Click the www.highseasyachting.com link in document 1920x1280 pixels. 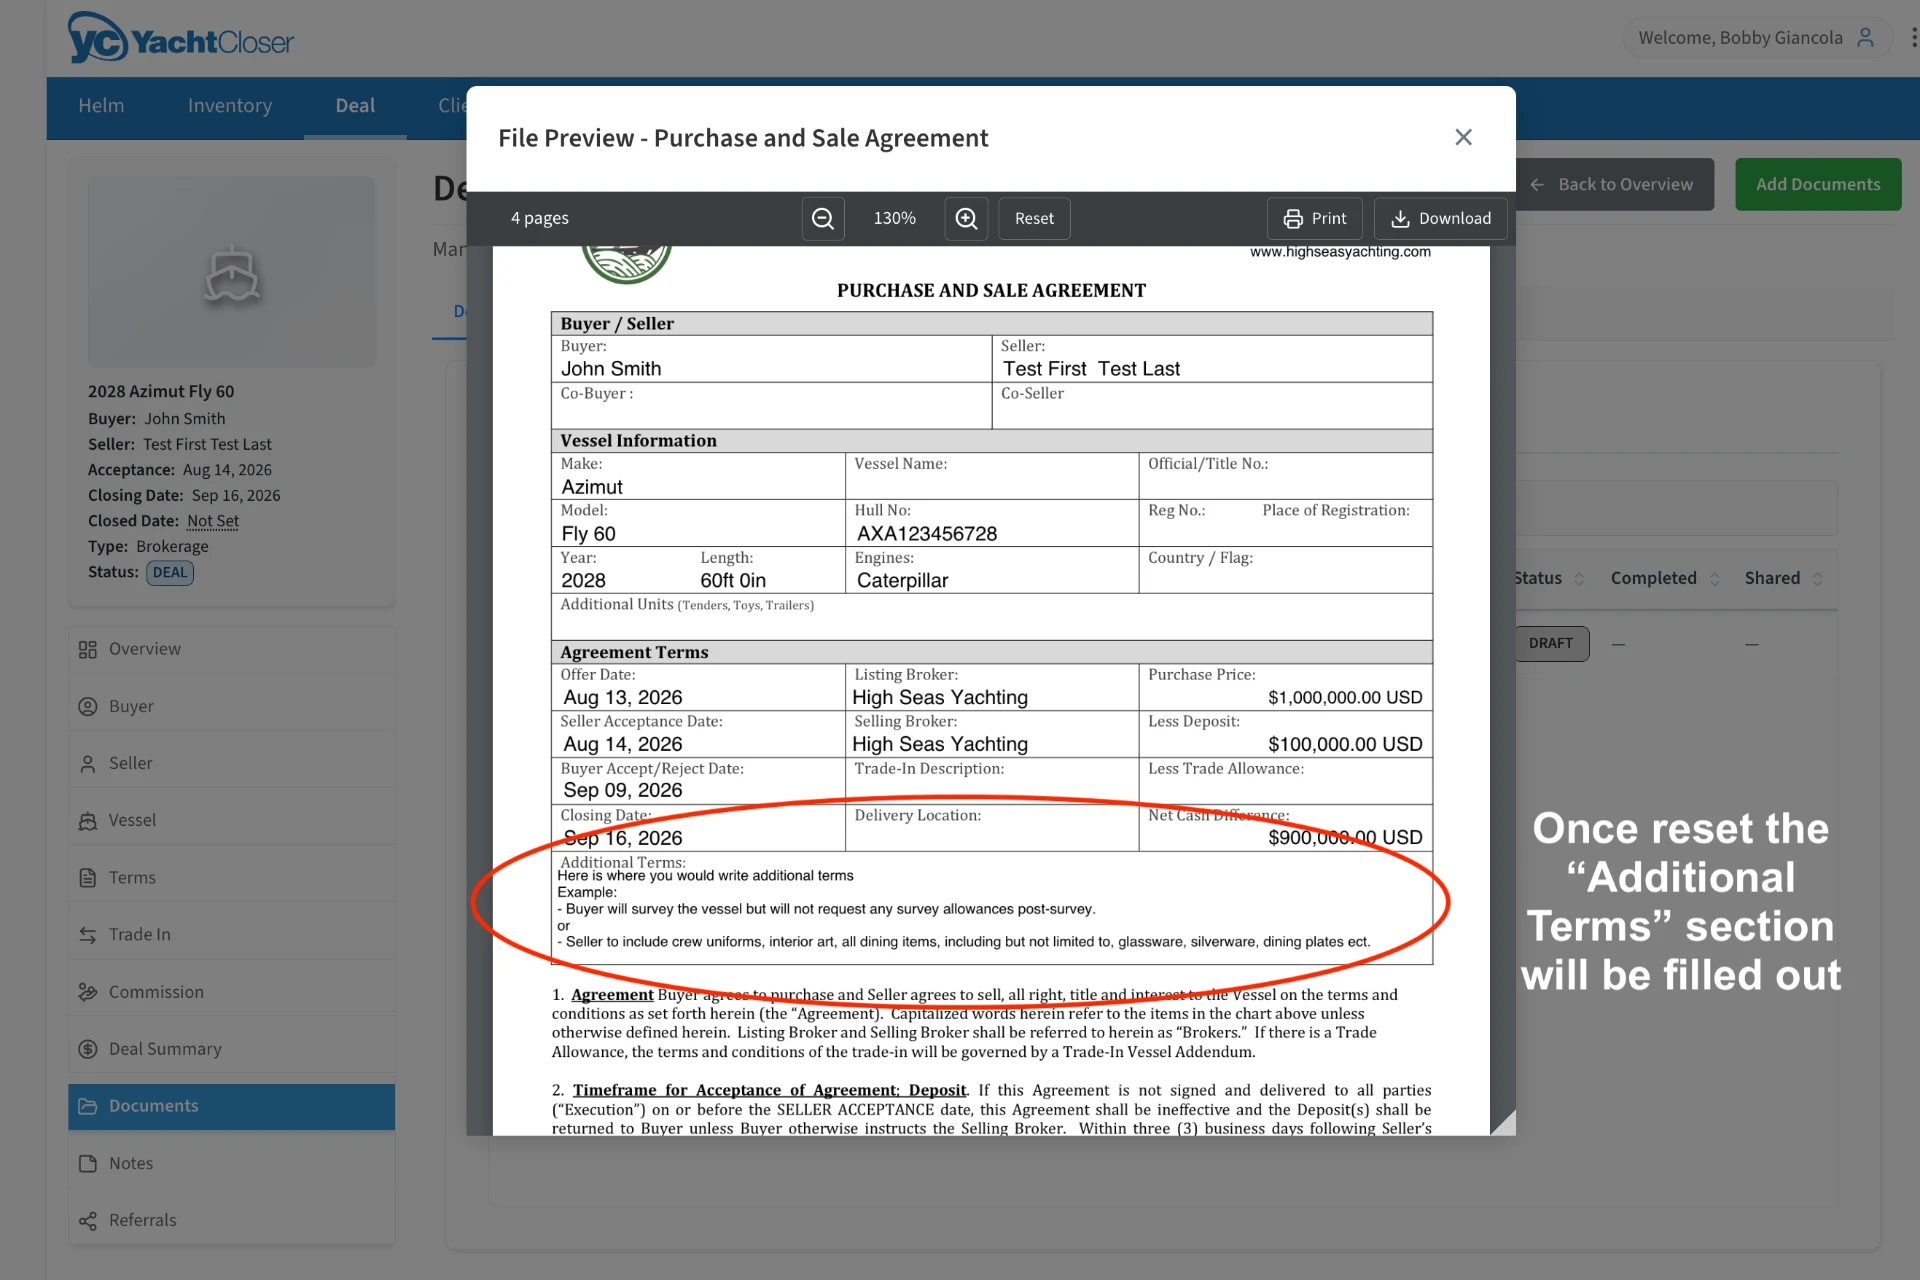[x=1340, y=252]
